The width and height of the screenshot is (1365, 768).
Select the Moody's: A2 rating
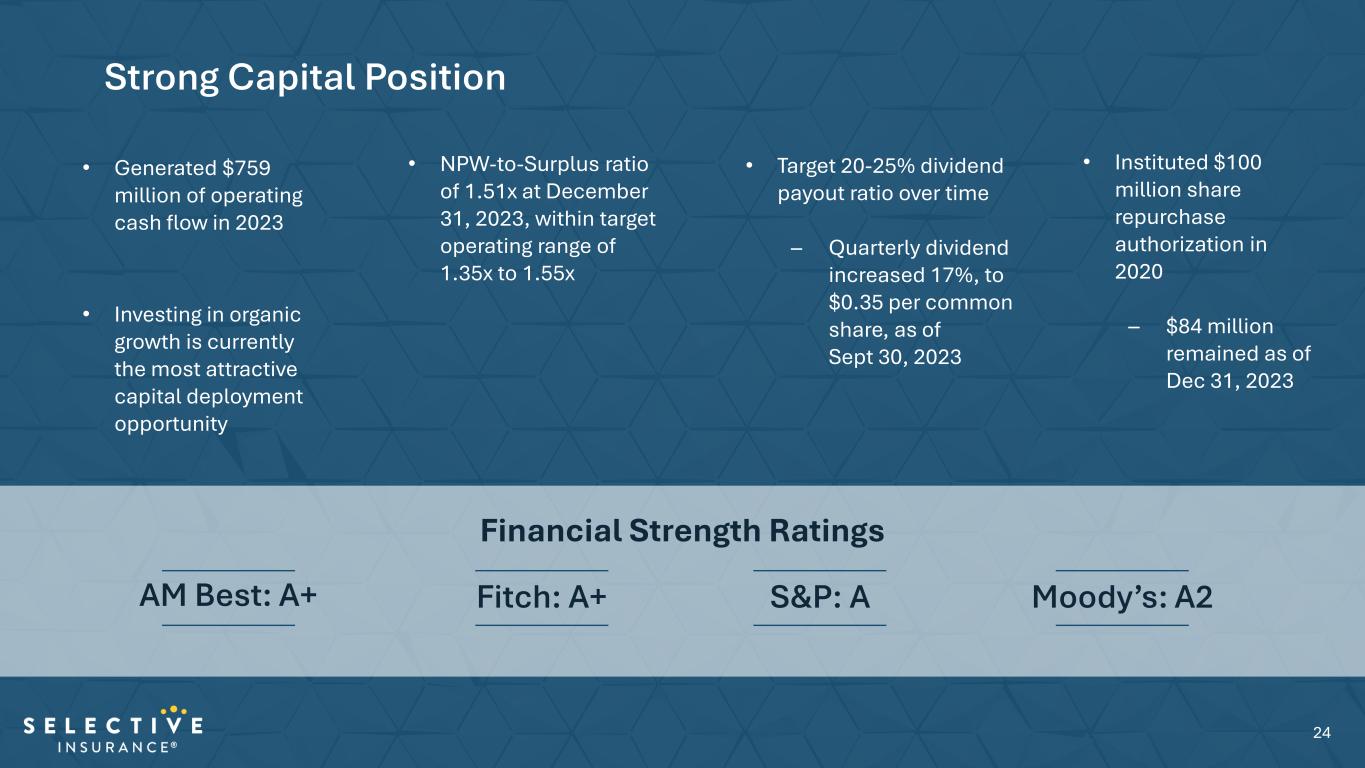pyautogui.click(x=1122, y=597)
